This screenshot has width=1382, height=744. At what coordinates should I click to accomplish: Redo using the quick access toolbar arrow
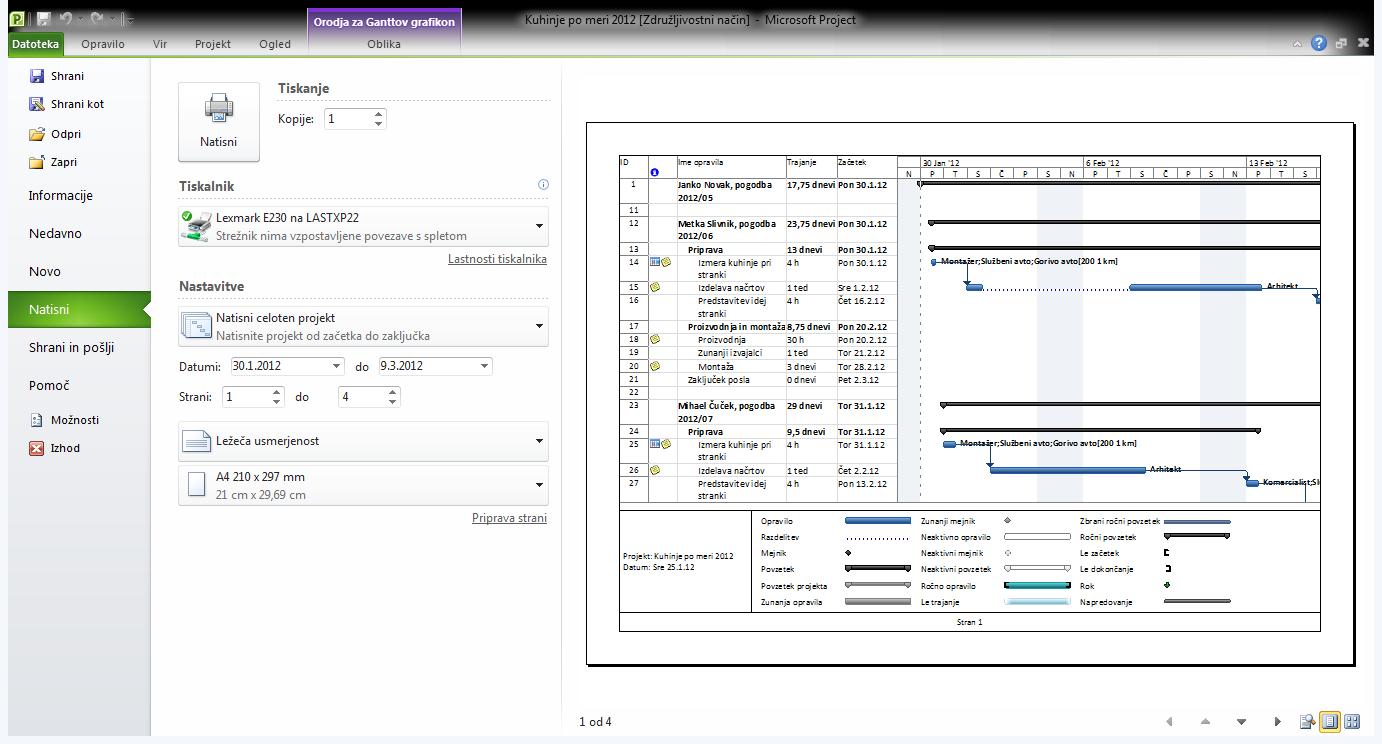click(97, 19)
